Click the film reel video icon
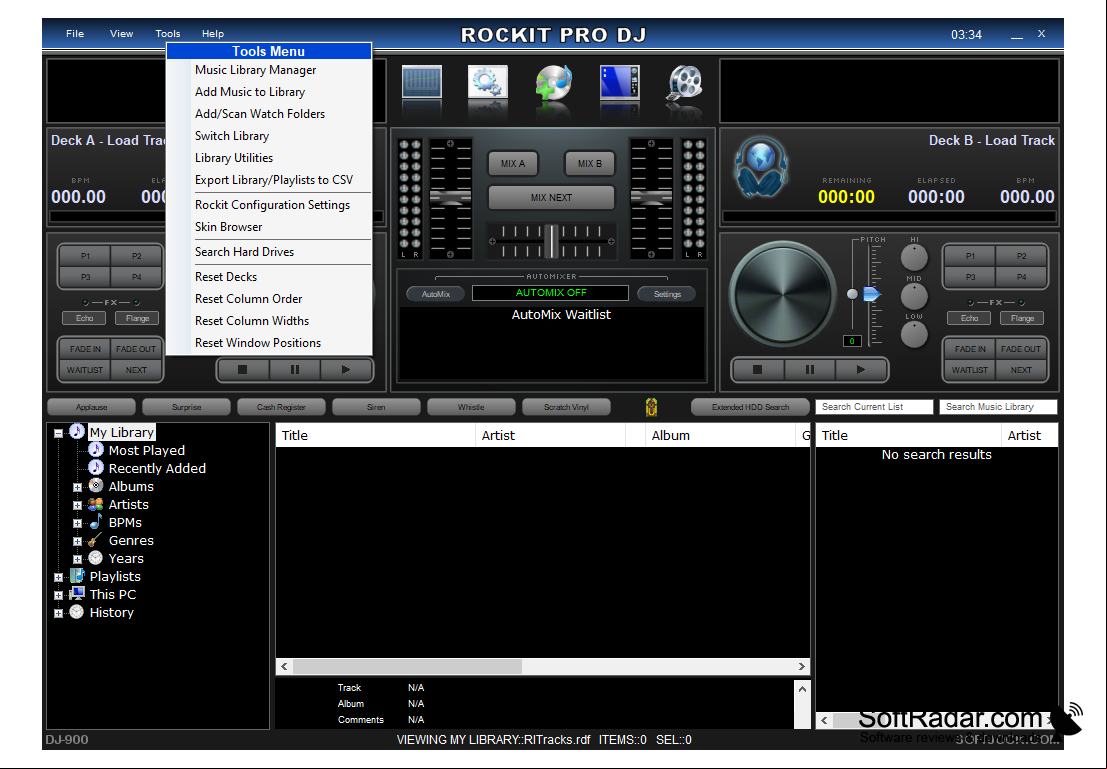This screenshot has width=1107, height=769. 684,82
